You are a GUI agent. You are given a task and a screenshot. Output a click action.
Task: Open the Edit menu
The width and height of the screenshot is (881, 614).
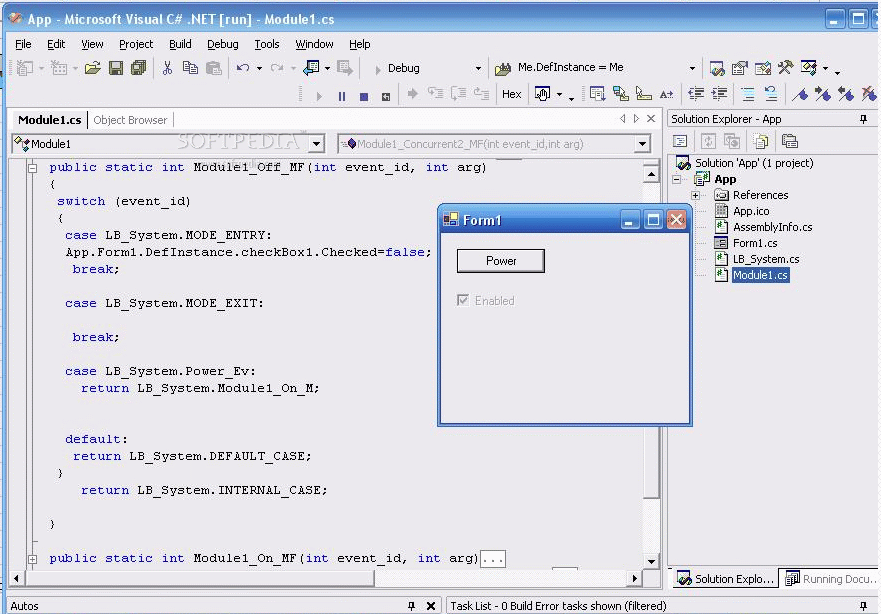click(56, 44)
